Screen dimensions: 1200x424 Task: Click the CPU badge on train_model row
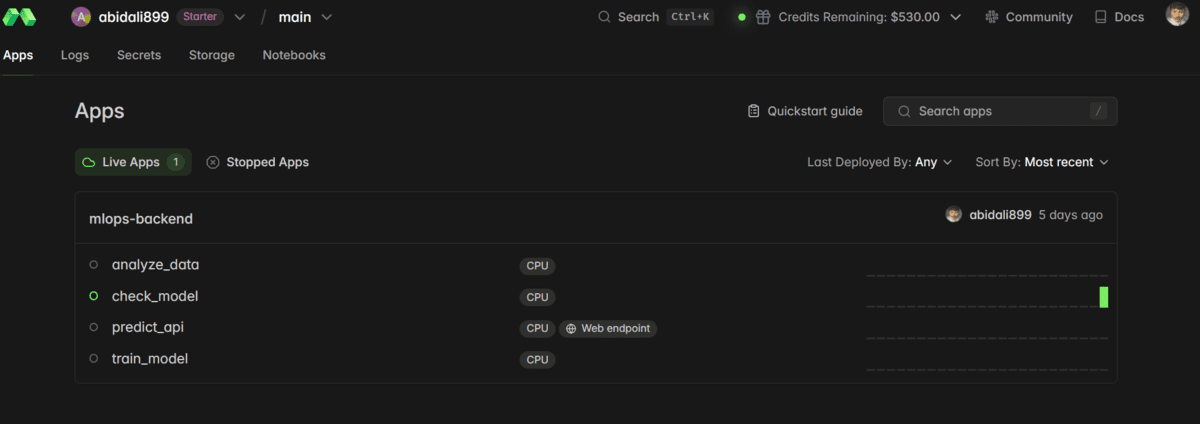537,359
